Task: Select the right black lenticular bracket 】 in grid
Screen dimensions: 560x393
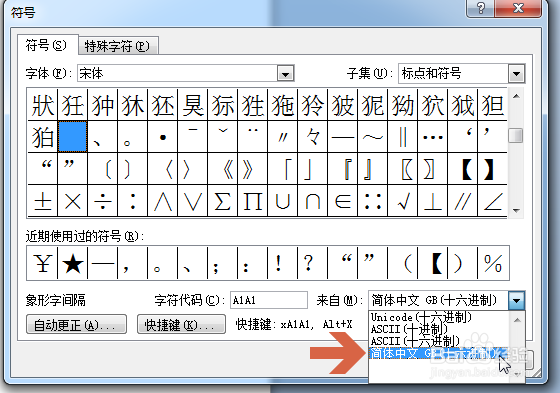Action: click(492, 169)
